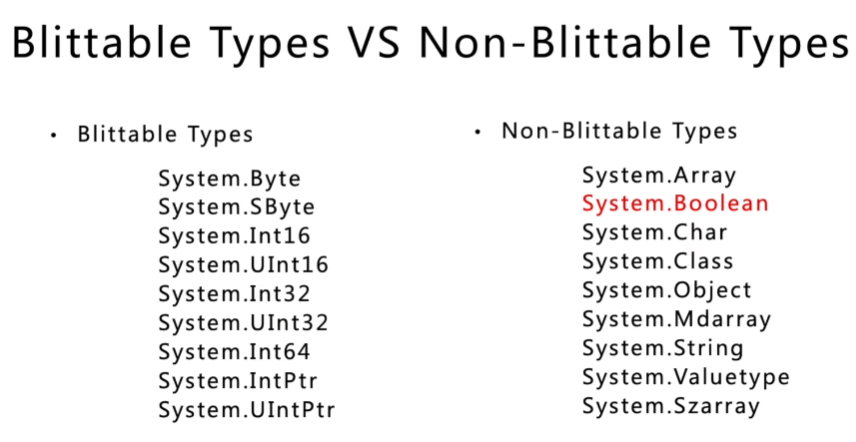The width and height of the screenshot is (856, 442).
Task: Select System.Int32 in the left list
Action: pos(234,294)
